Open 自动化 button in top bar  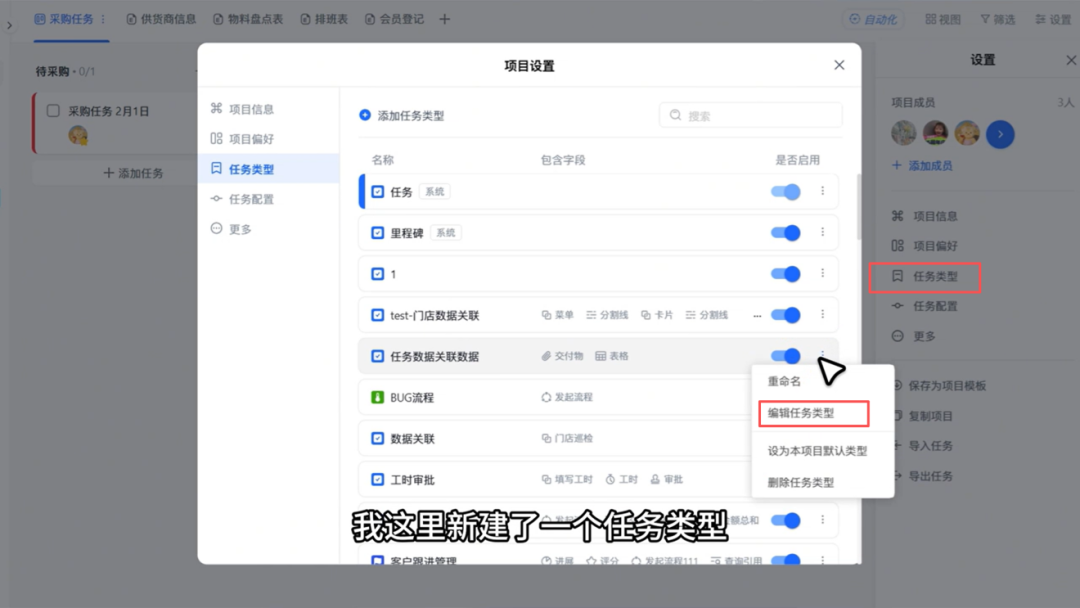(x=873, y=19)
